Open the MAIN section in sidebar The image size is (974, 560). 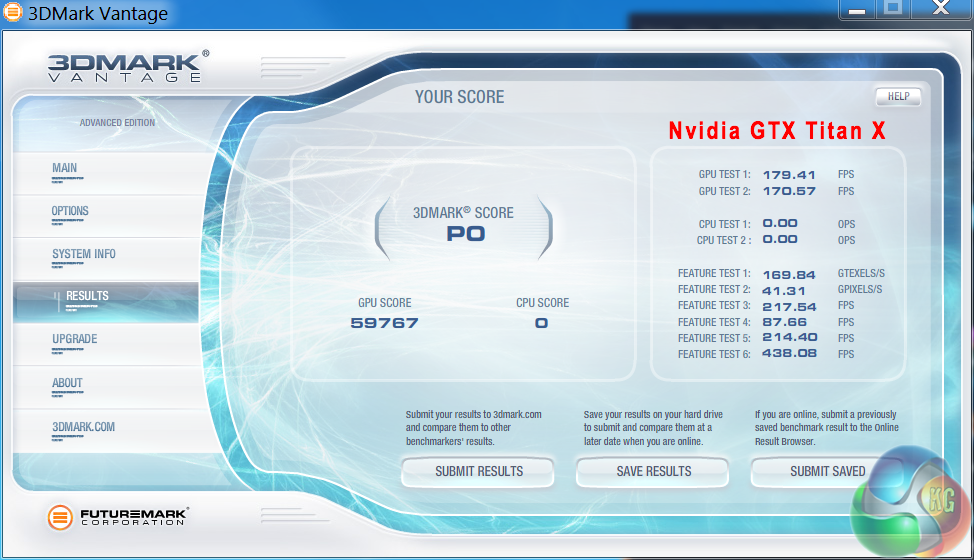(106, 173)
